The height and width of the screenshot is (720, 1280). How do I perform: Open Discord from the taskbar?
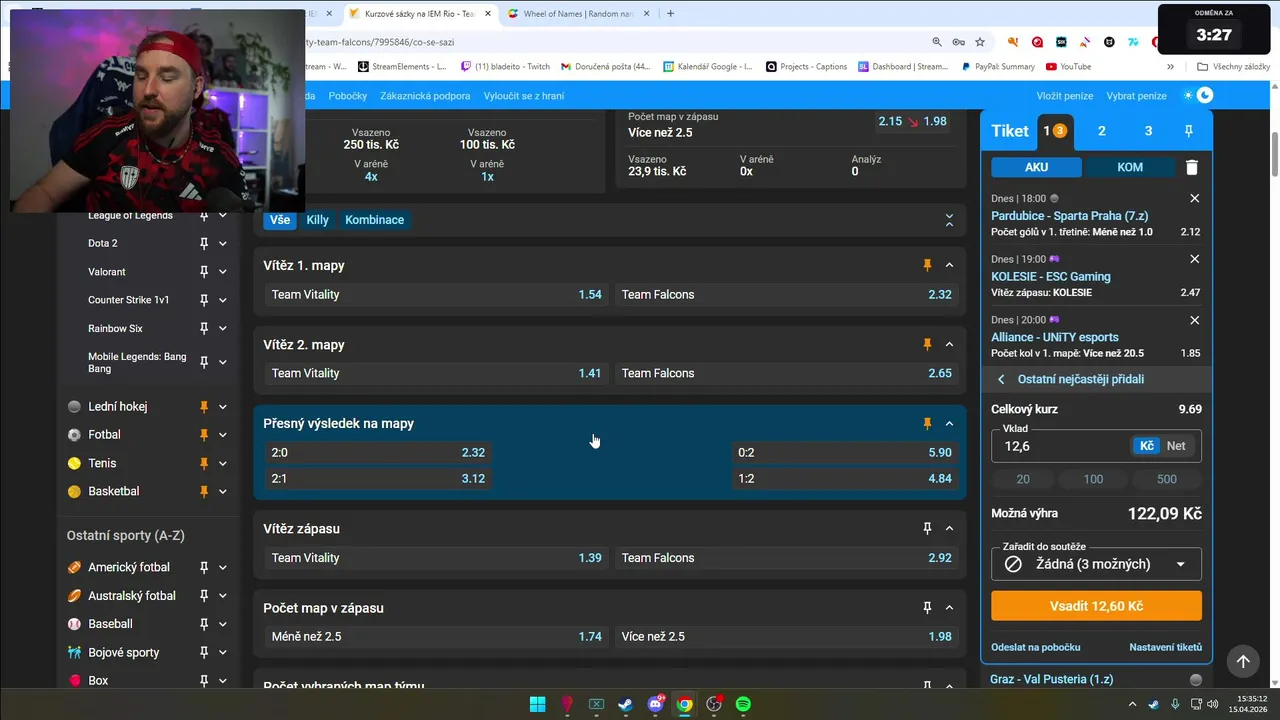(x=655, y=704)
